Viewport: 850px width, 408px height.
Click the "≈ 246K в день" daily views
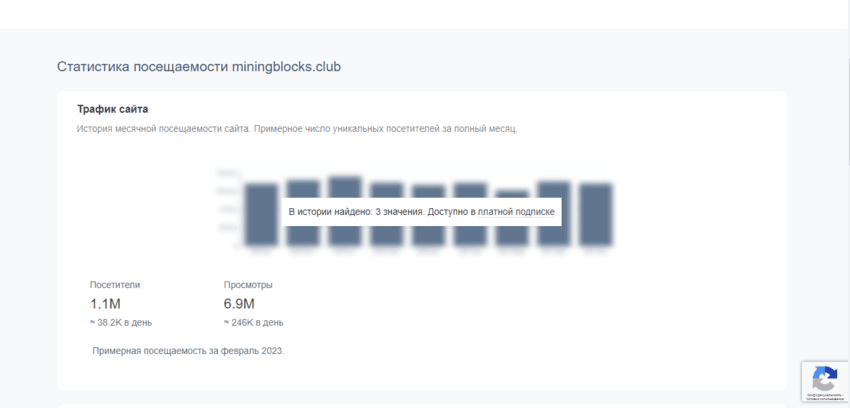click(254, 322)
